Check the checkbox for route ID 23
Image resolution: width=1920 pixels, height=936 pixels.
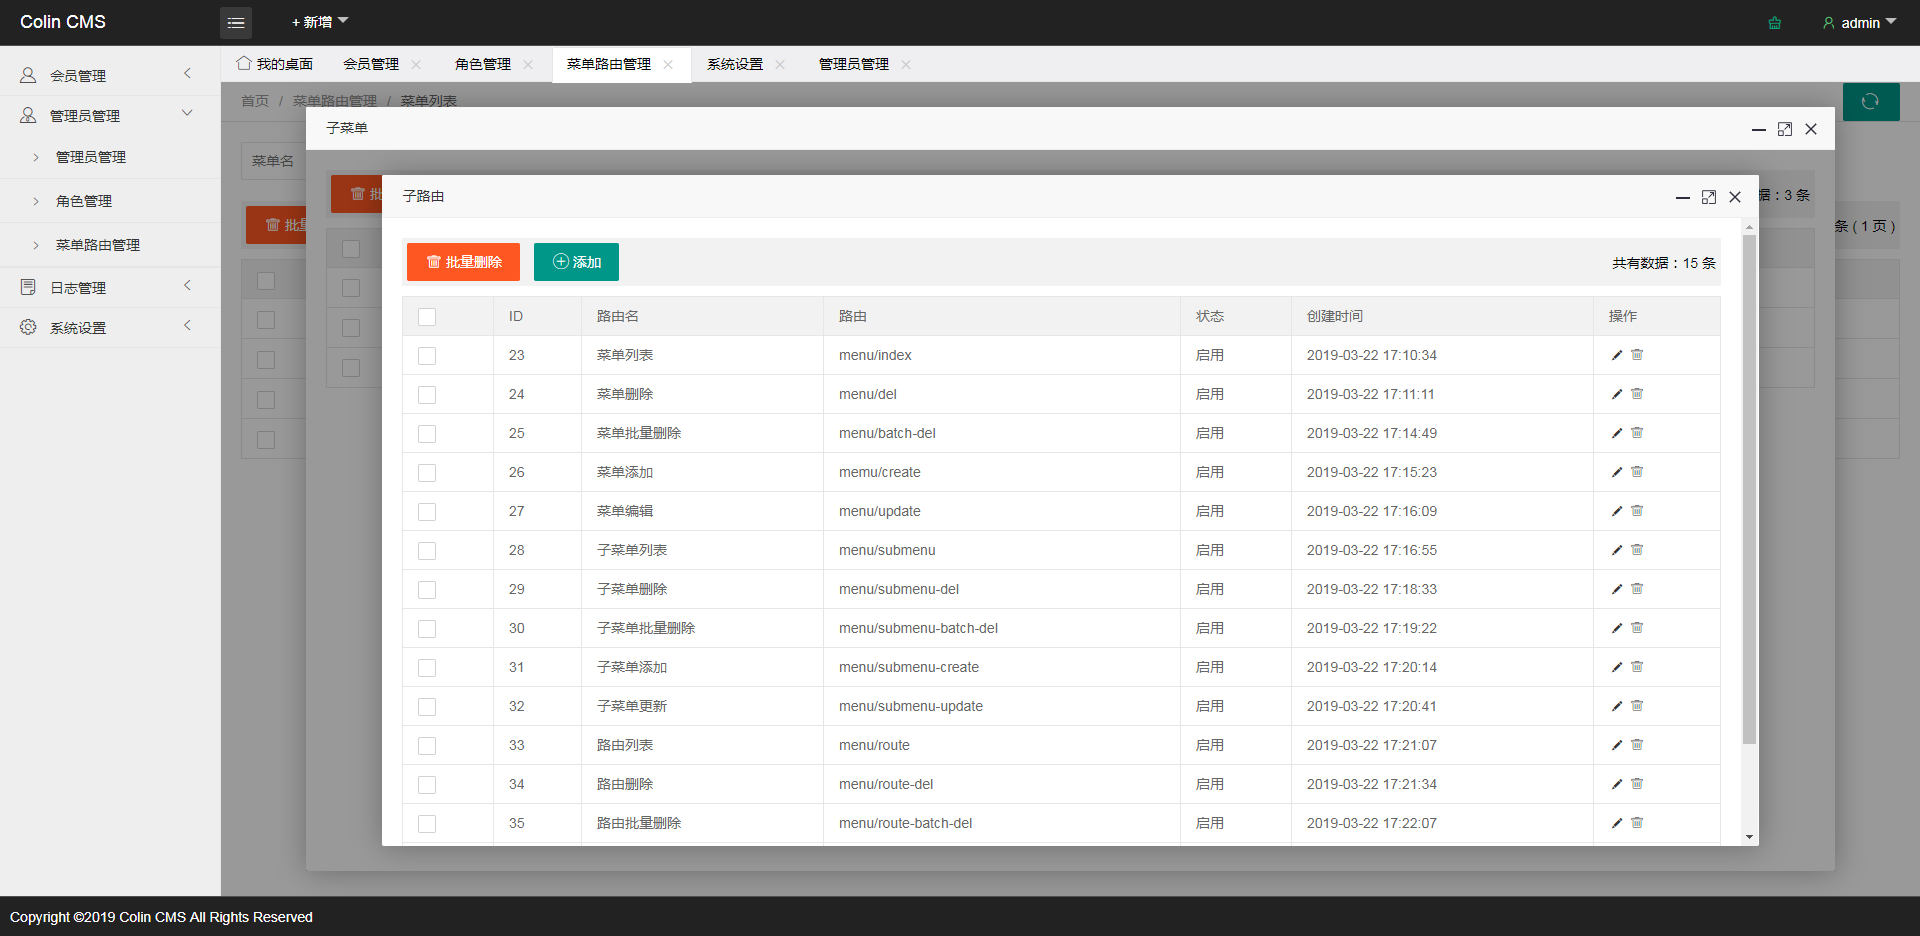(x=427, y=356)
